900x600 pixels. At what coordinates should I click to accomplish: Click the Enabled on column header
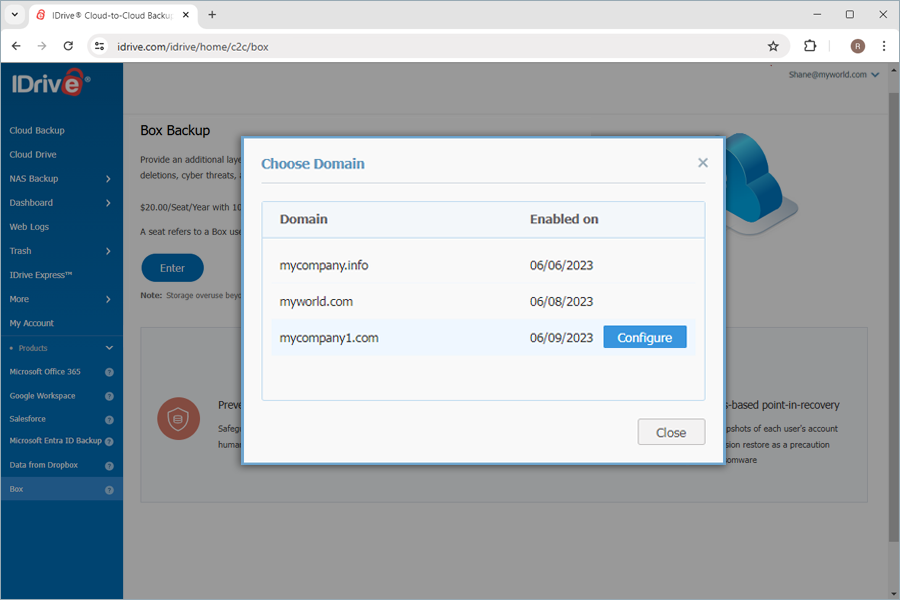point(564,219)
